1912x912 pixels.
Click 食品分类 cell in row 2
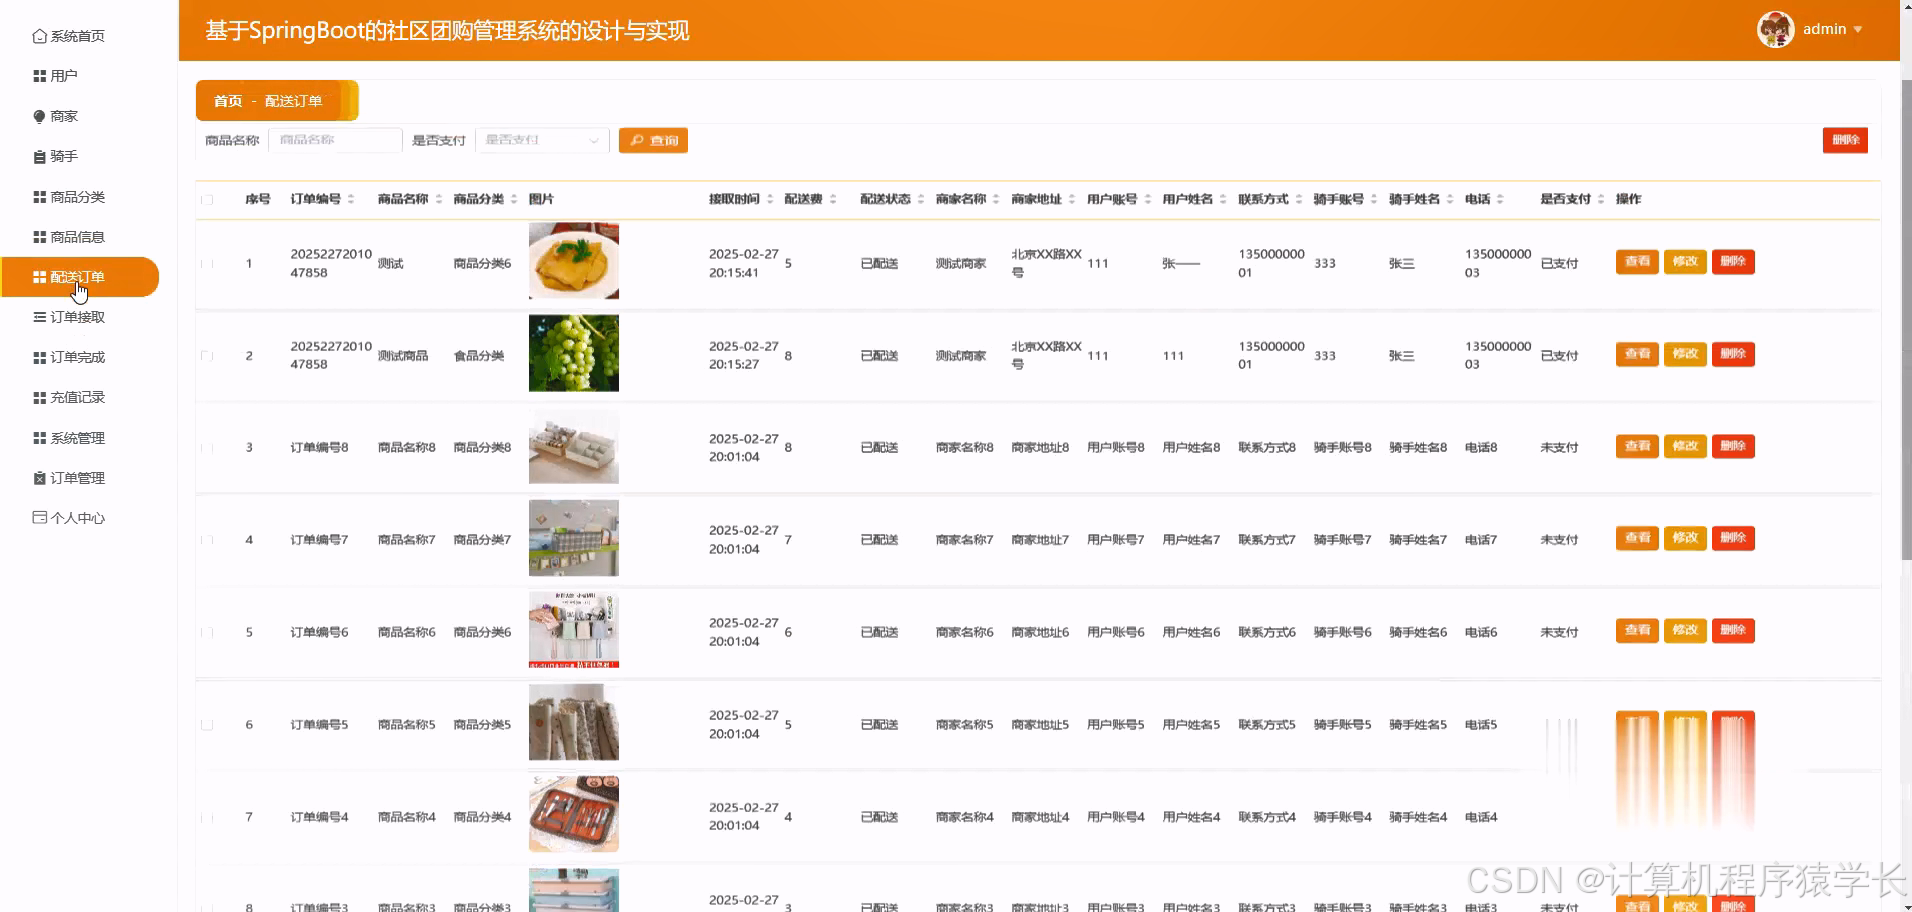click(x=479, y=356)
